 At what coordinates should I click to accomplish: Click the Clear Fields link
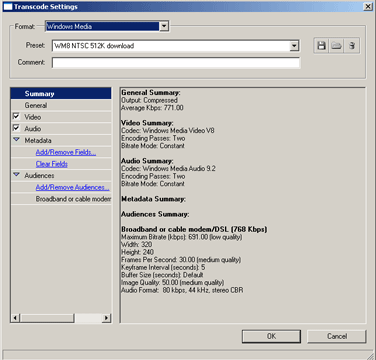click(x=52, y=164)
